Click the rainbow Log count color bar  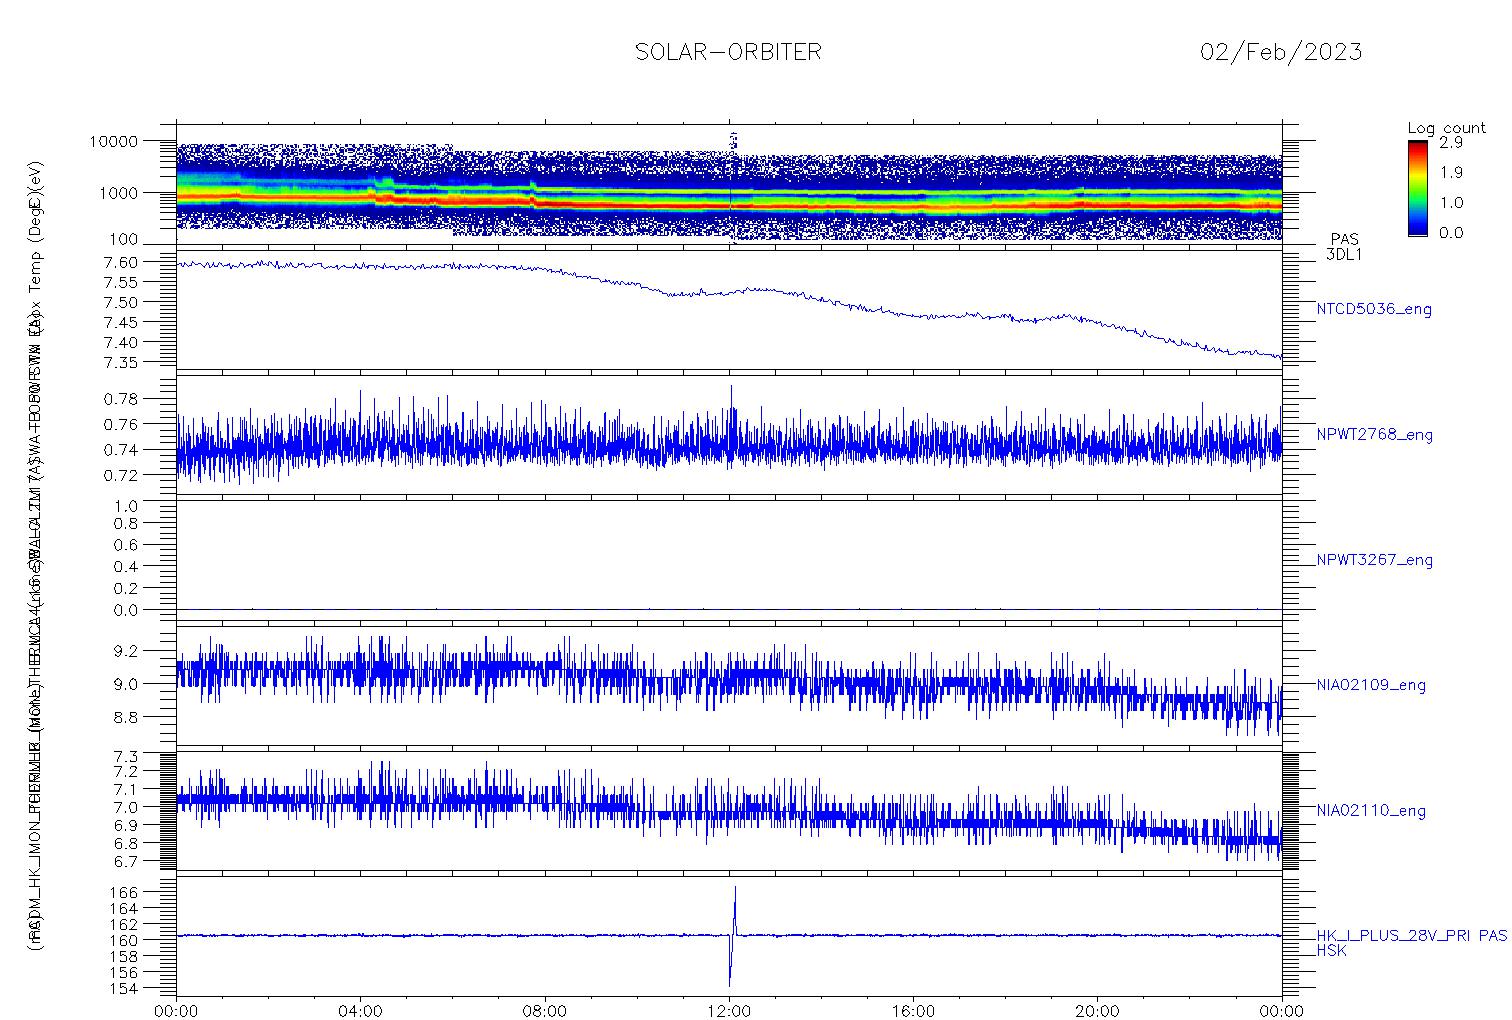[x=1417, y=188]
